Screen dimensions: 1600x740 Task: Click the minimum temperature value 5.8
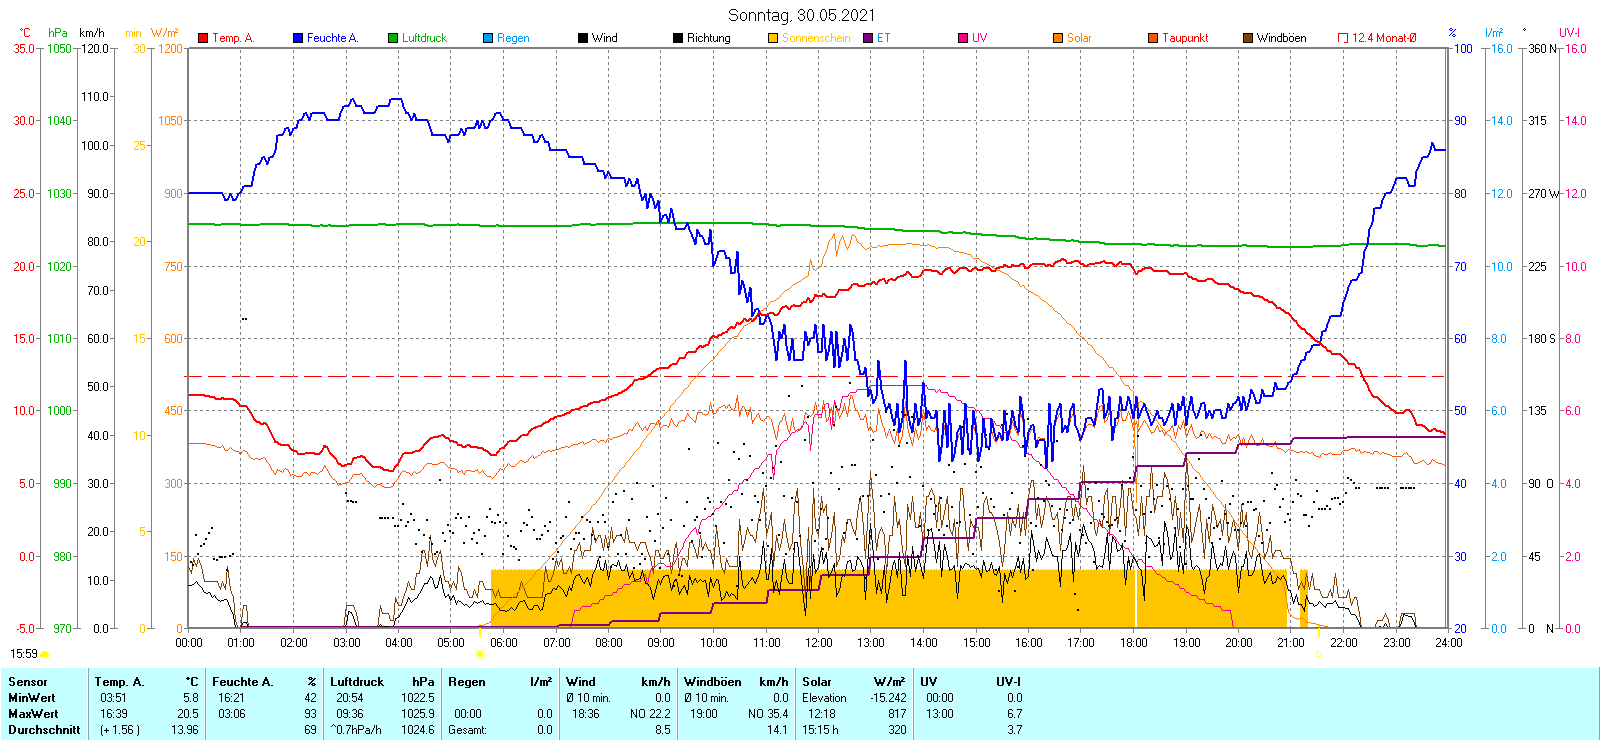point(191,698)
